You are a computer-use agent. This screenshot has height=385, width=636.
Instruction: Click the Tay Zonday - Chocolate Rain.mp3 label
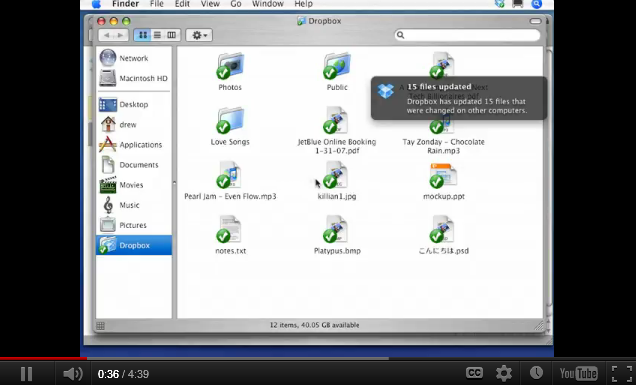point(443,146)
